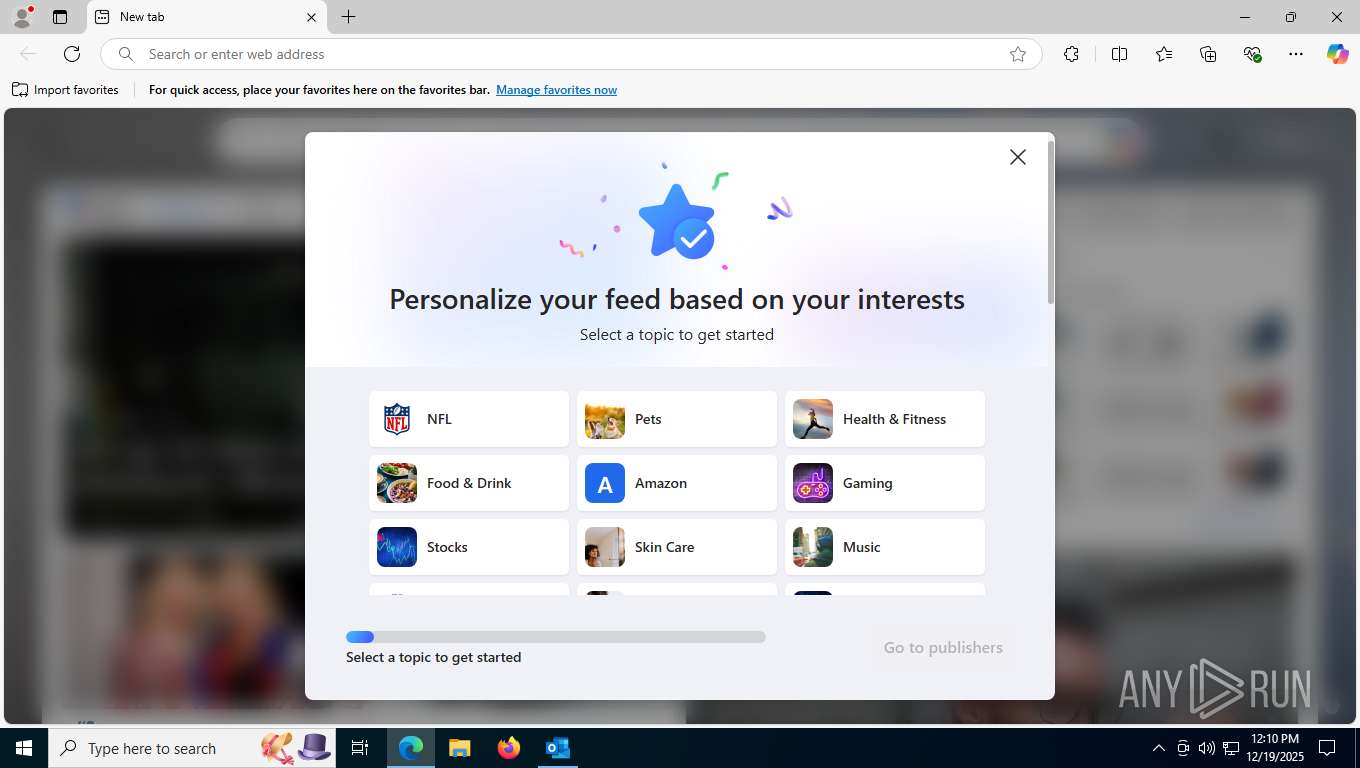The height and width of the screenshot is (768, 1360).
Task: Show hidden system tray icons
Action: pyautogui.click(x=1158, y=748)
